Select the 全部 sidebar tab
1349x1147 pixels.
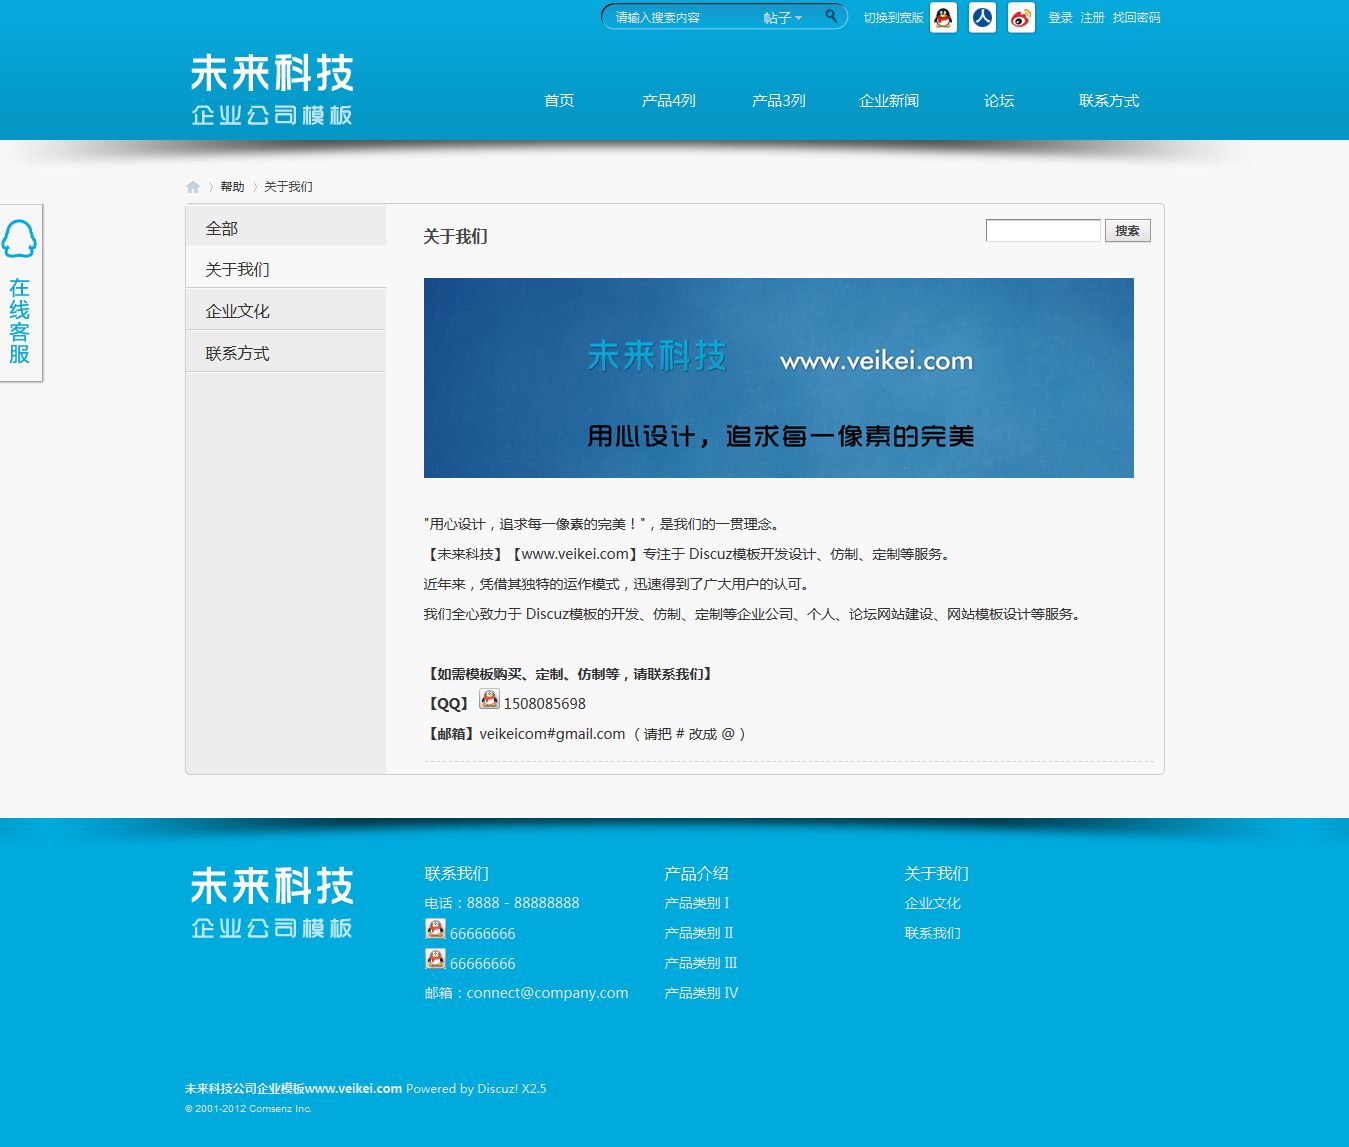pos(221,228)
